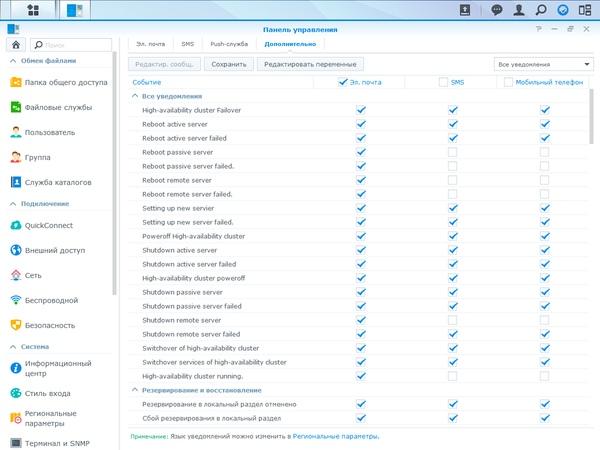Collapse the Все уведомления group

pyautogui.click(x=135, y=96)
